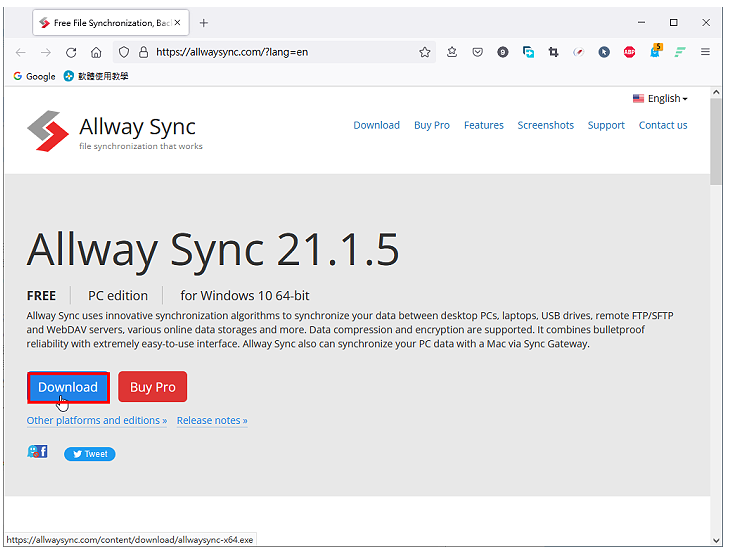Image resolution: width=729 pixels, height=555 pixels.
Task: Click the 'PC edition' text
Action: (x=118, y=296)
